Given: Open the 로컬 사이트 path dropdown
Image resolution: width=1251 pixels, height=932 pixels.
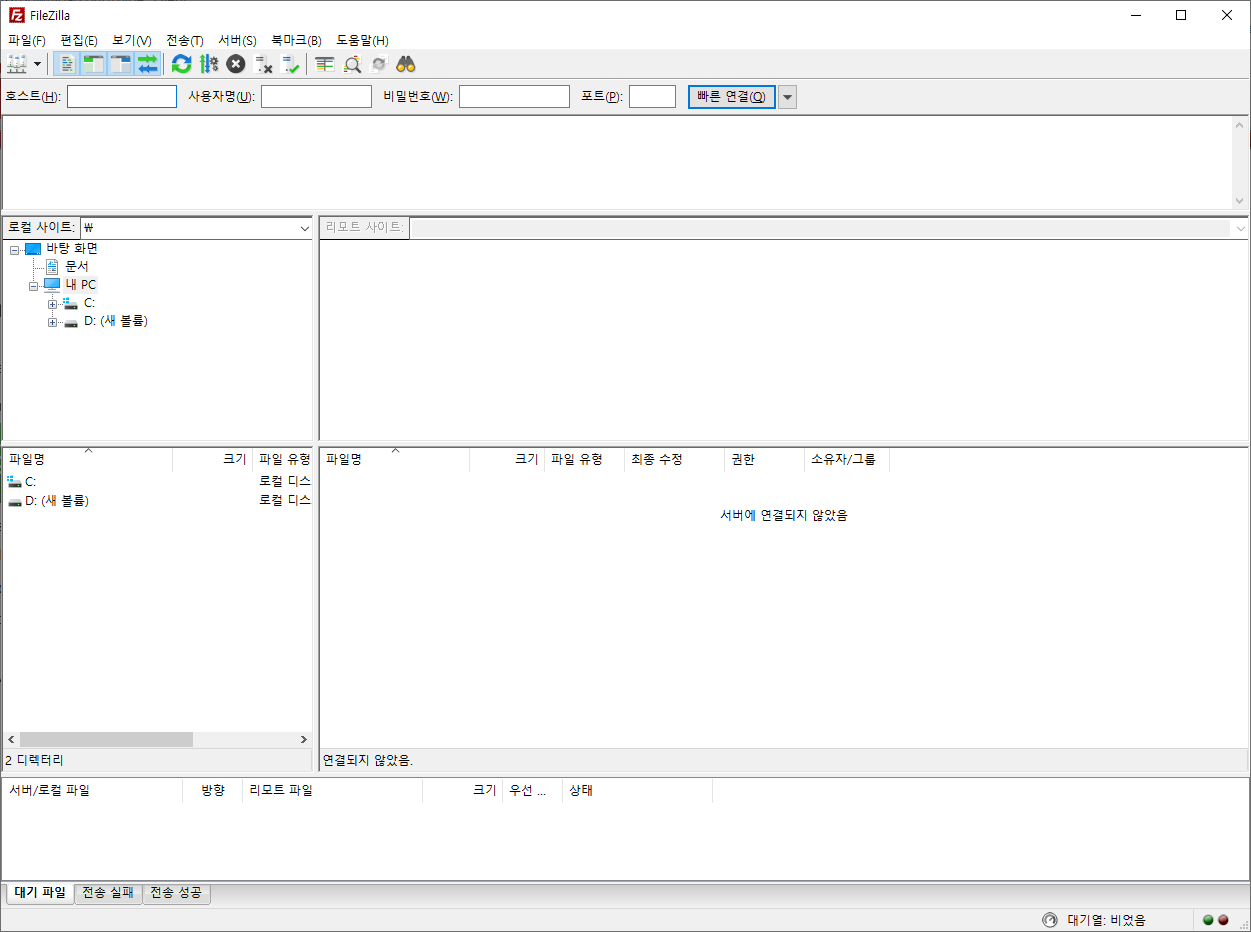Looking at the screenshot, I should tap(305, 228).
